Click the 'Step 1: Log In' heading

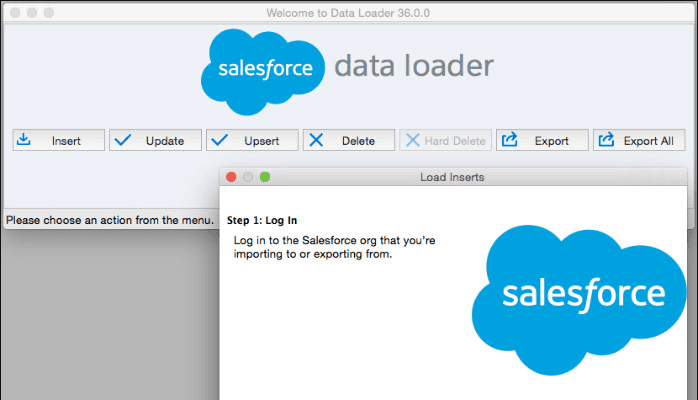262,220
